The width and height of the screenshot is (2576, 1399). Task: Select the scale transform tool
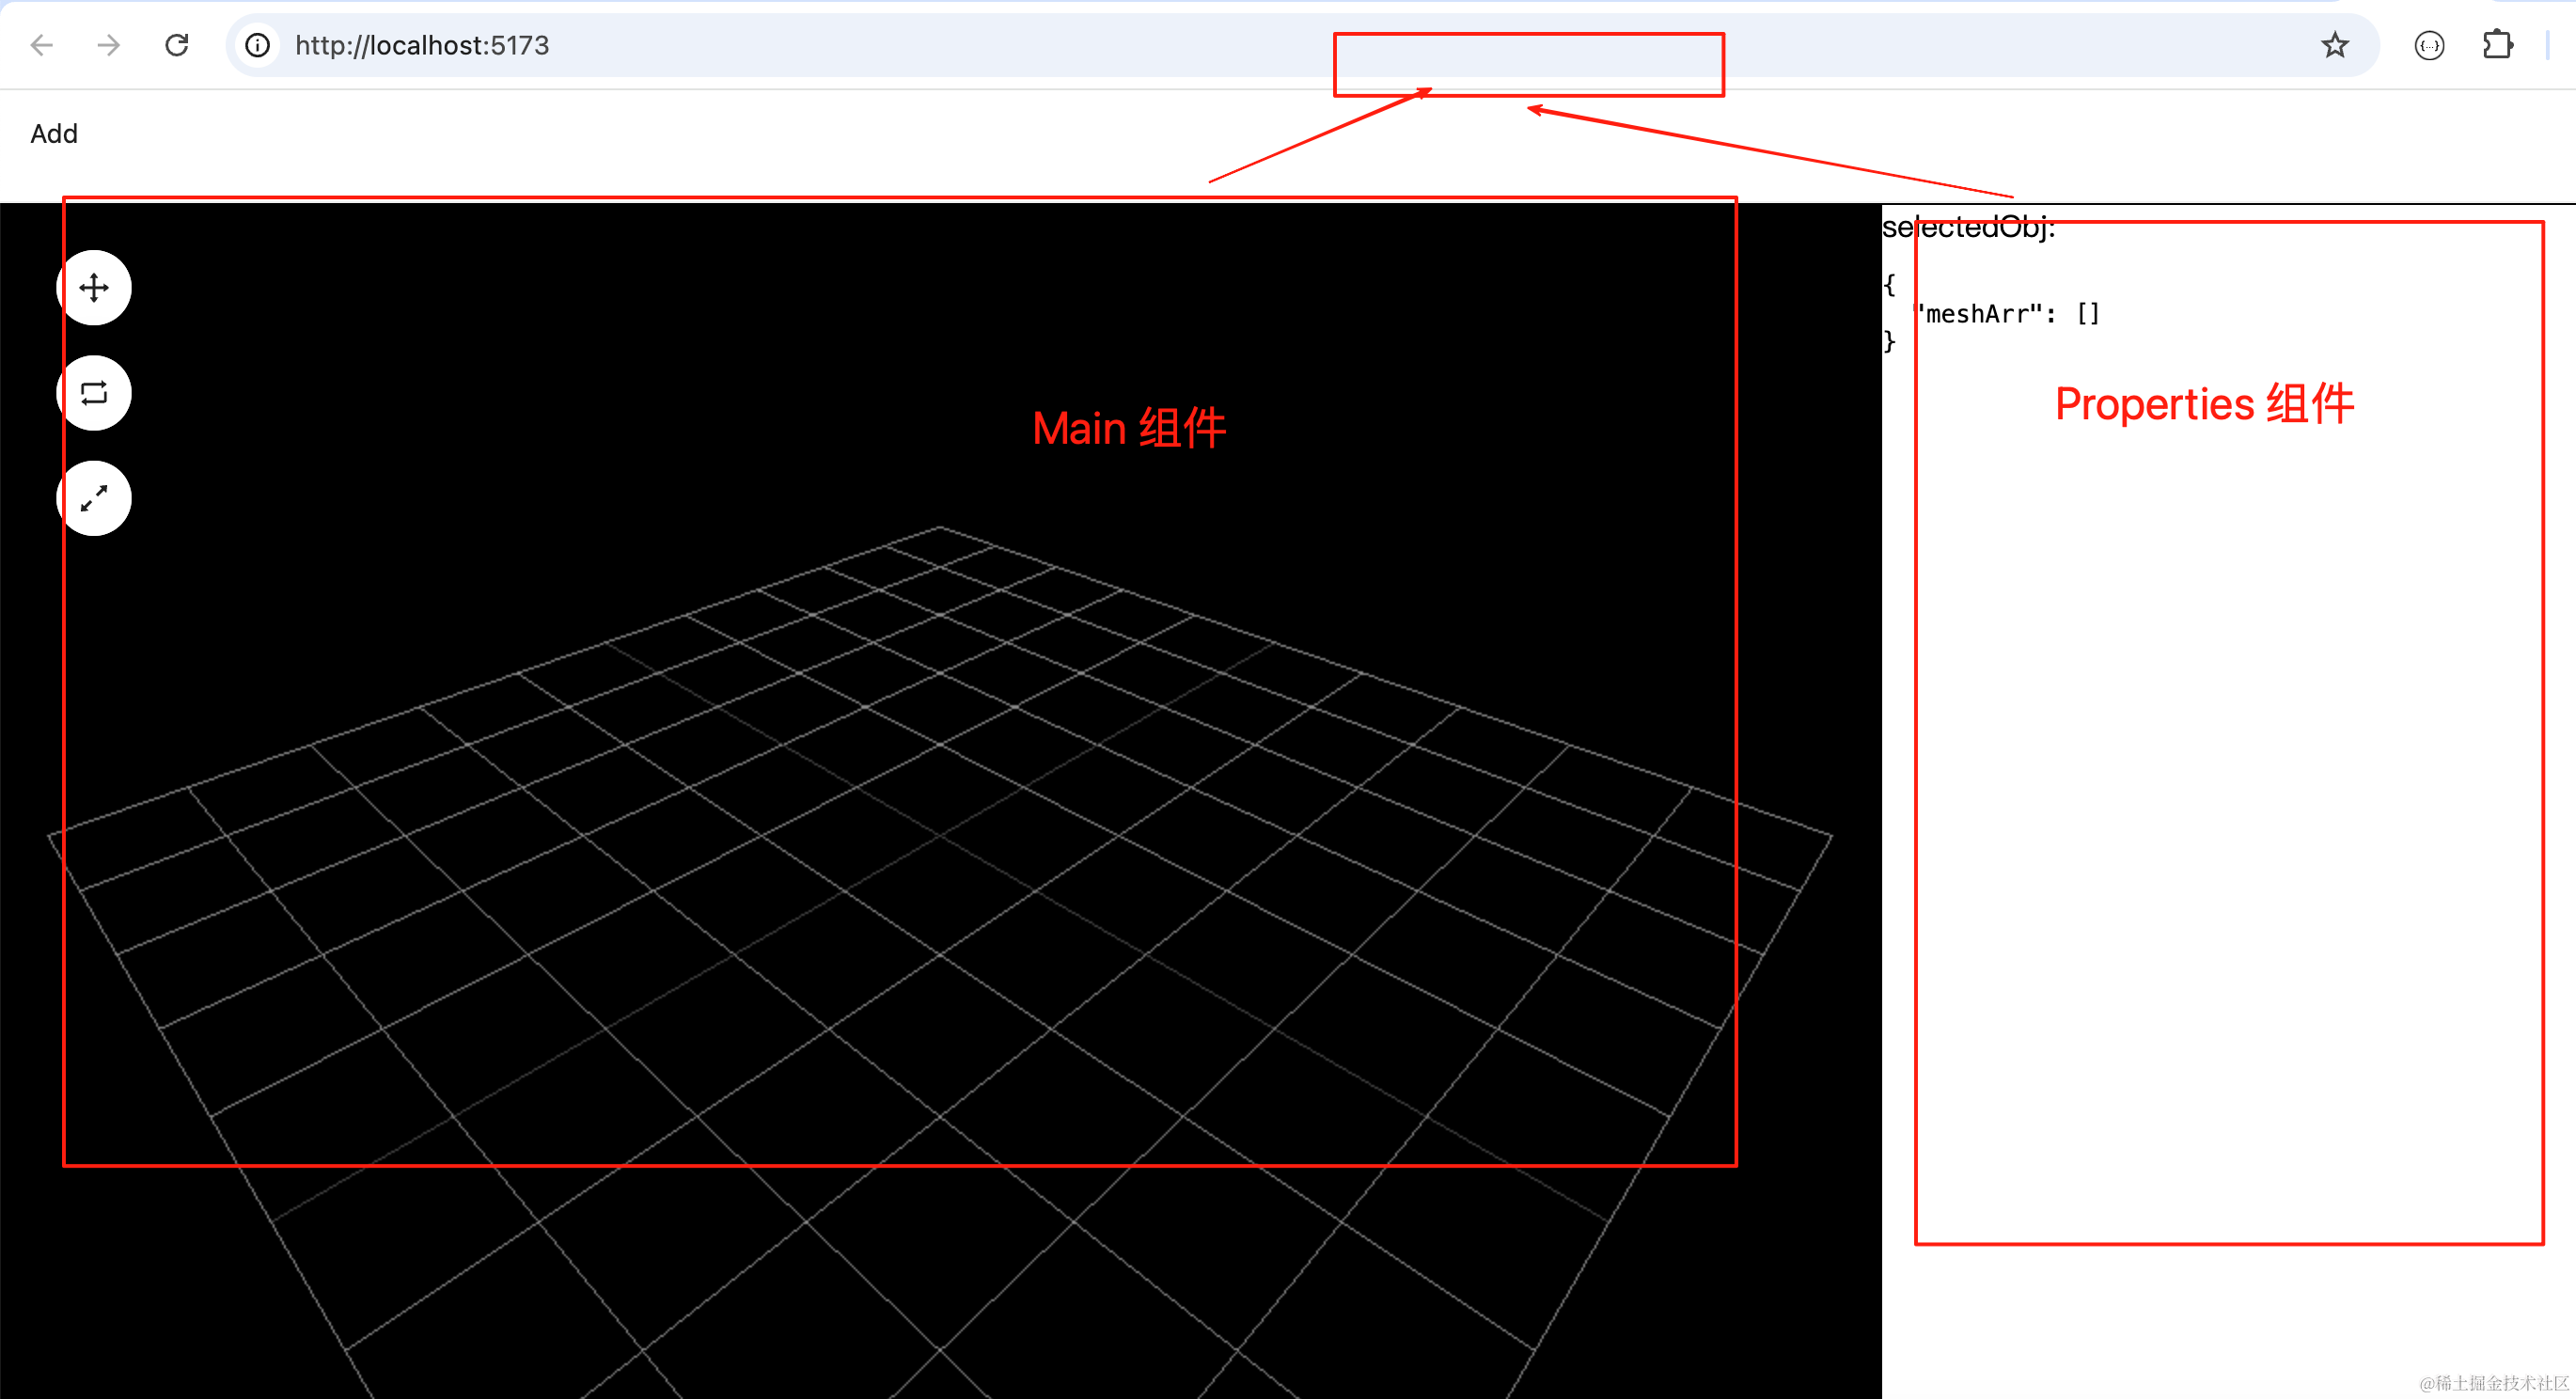[94, 498]
